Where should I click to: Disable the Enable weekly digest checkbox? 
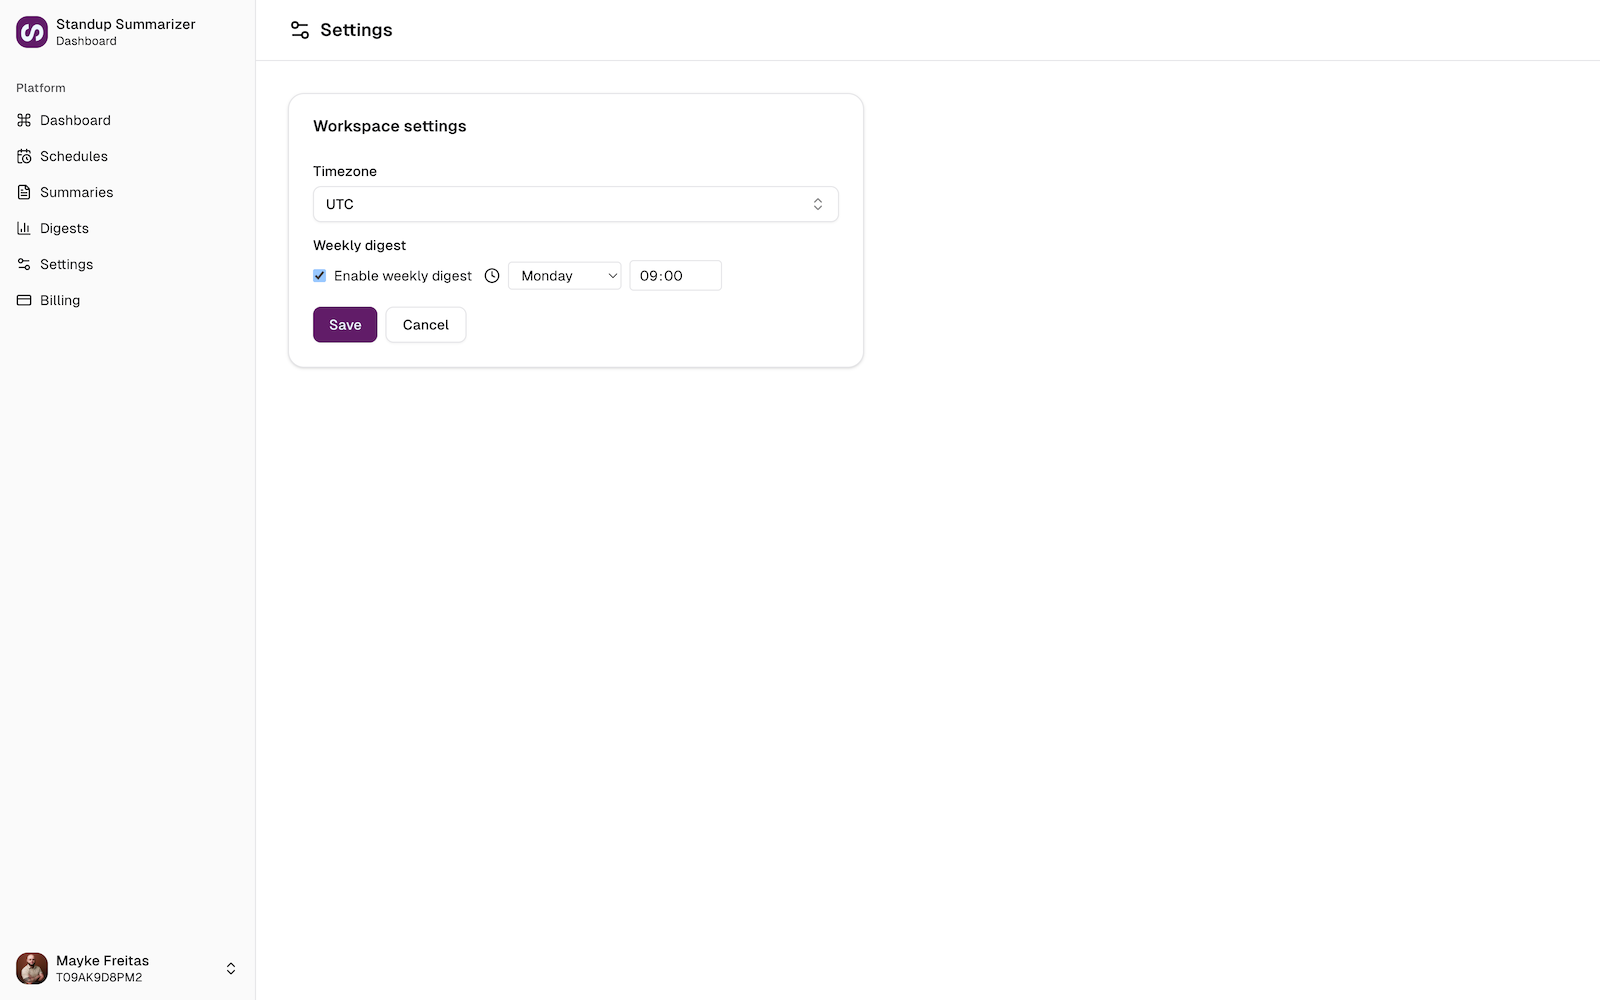pos(319,275)
